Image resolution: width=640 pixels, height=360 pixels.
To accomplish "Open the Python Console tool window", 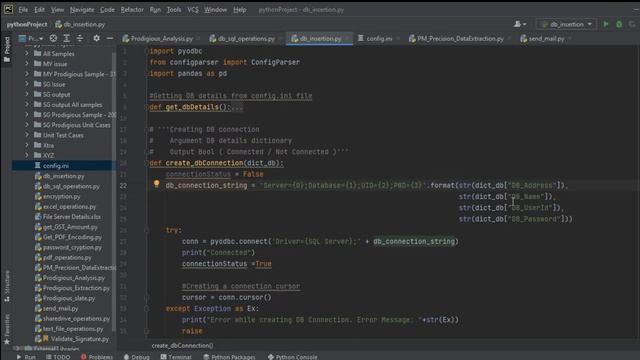I will 293,357.
